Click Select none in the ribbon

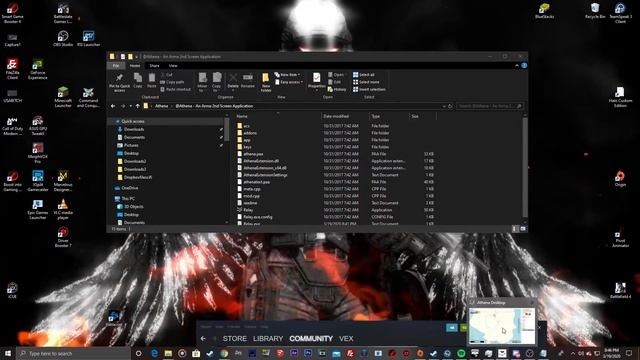(x=366, y=82)
